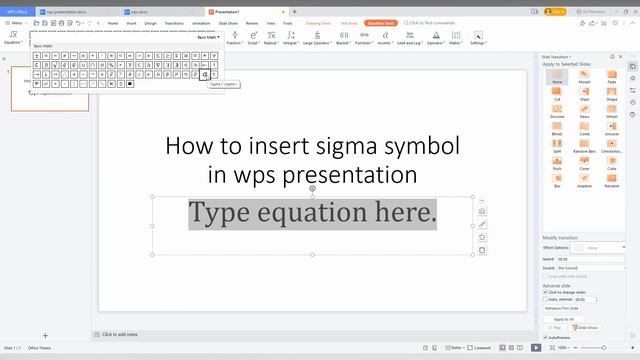Open the Design ribbon tab
This screenshot has width=640, height=360.
click(151, 23)
